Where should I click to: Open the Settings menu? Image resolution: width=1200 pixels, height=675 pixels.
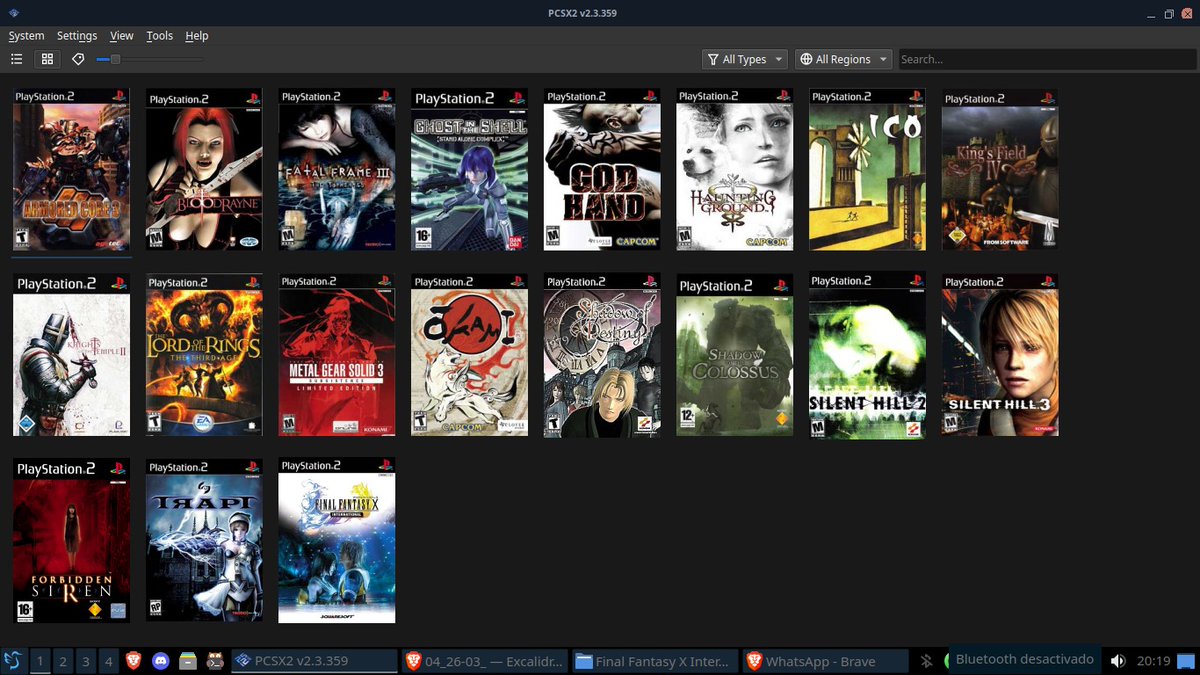[77, 35]
